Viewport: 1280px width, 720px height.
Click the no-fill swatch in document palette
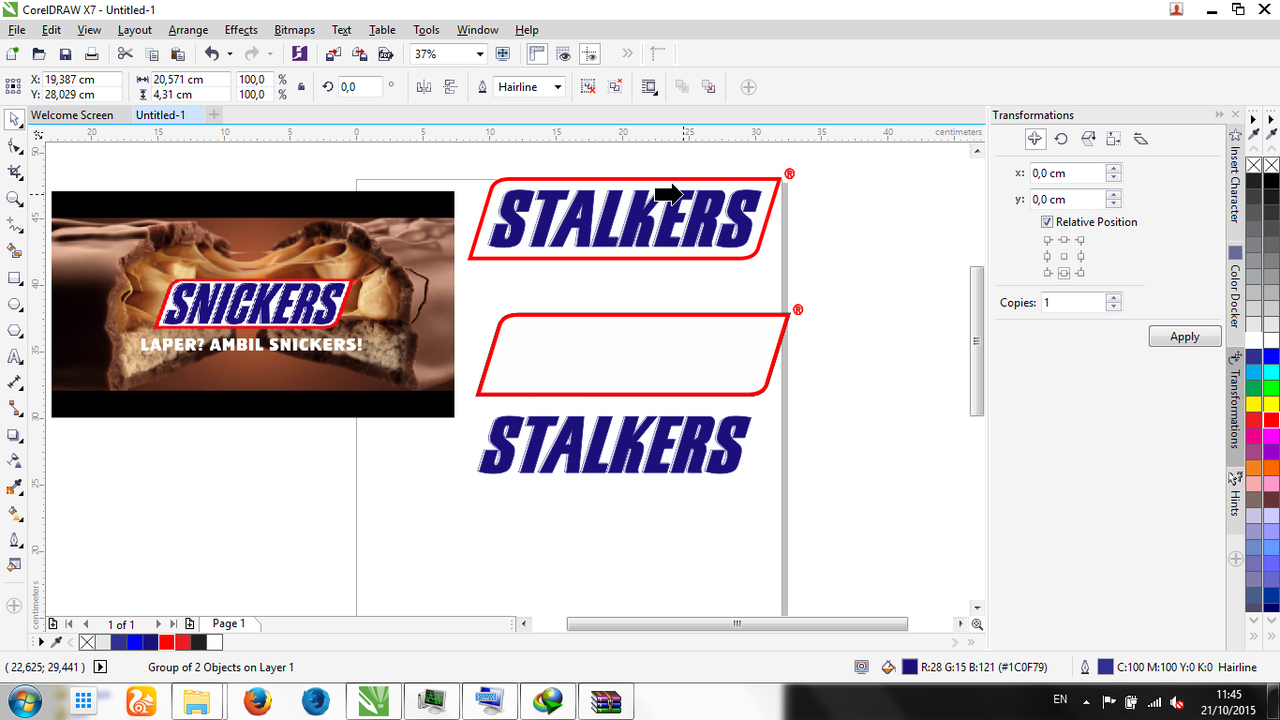tap(87, 642)
